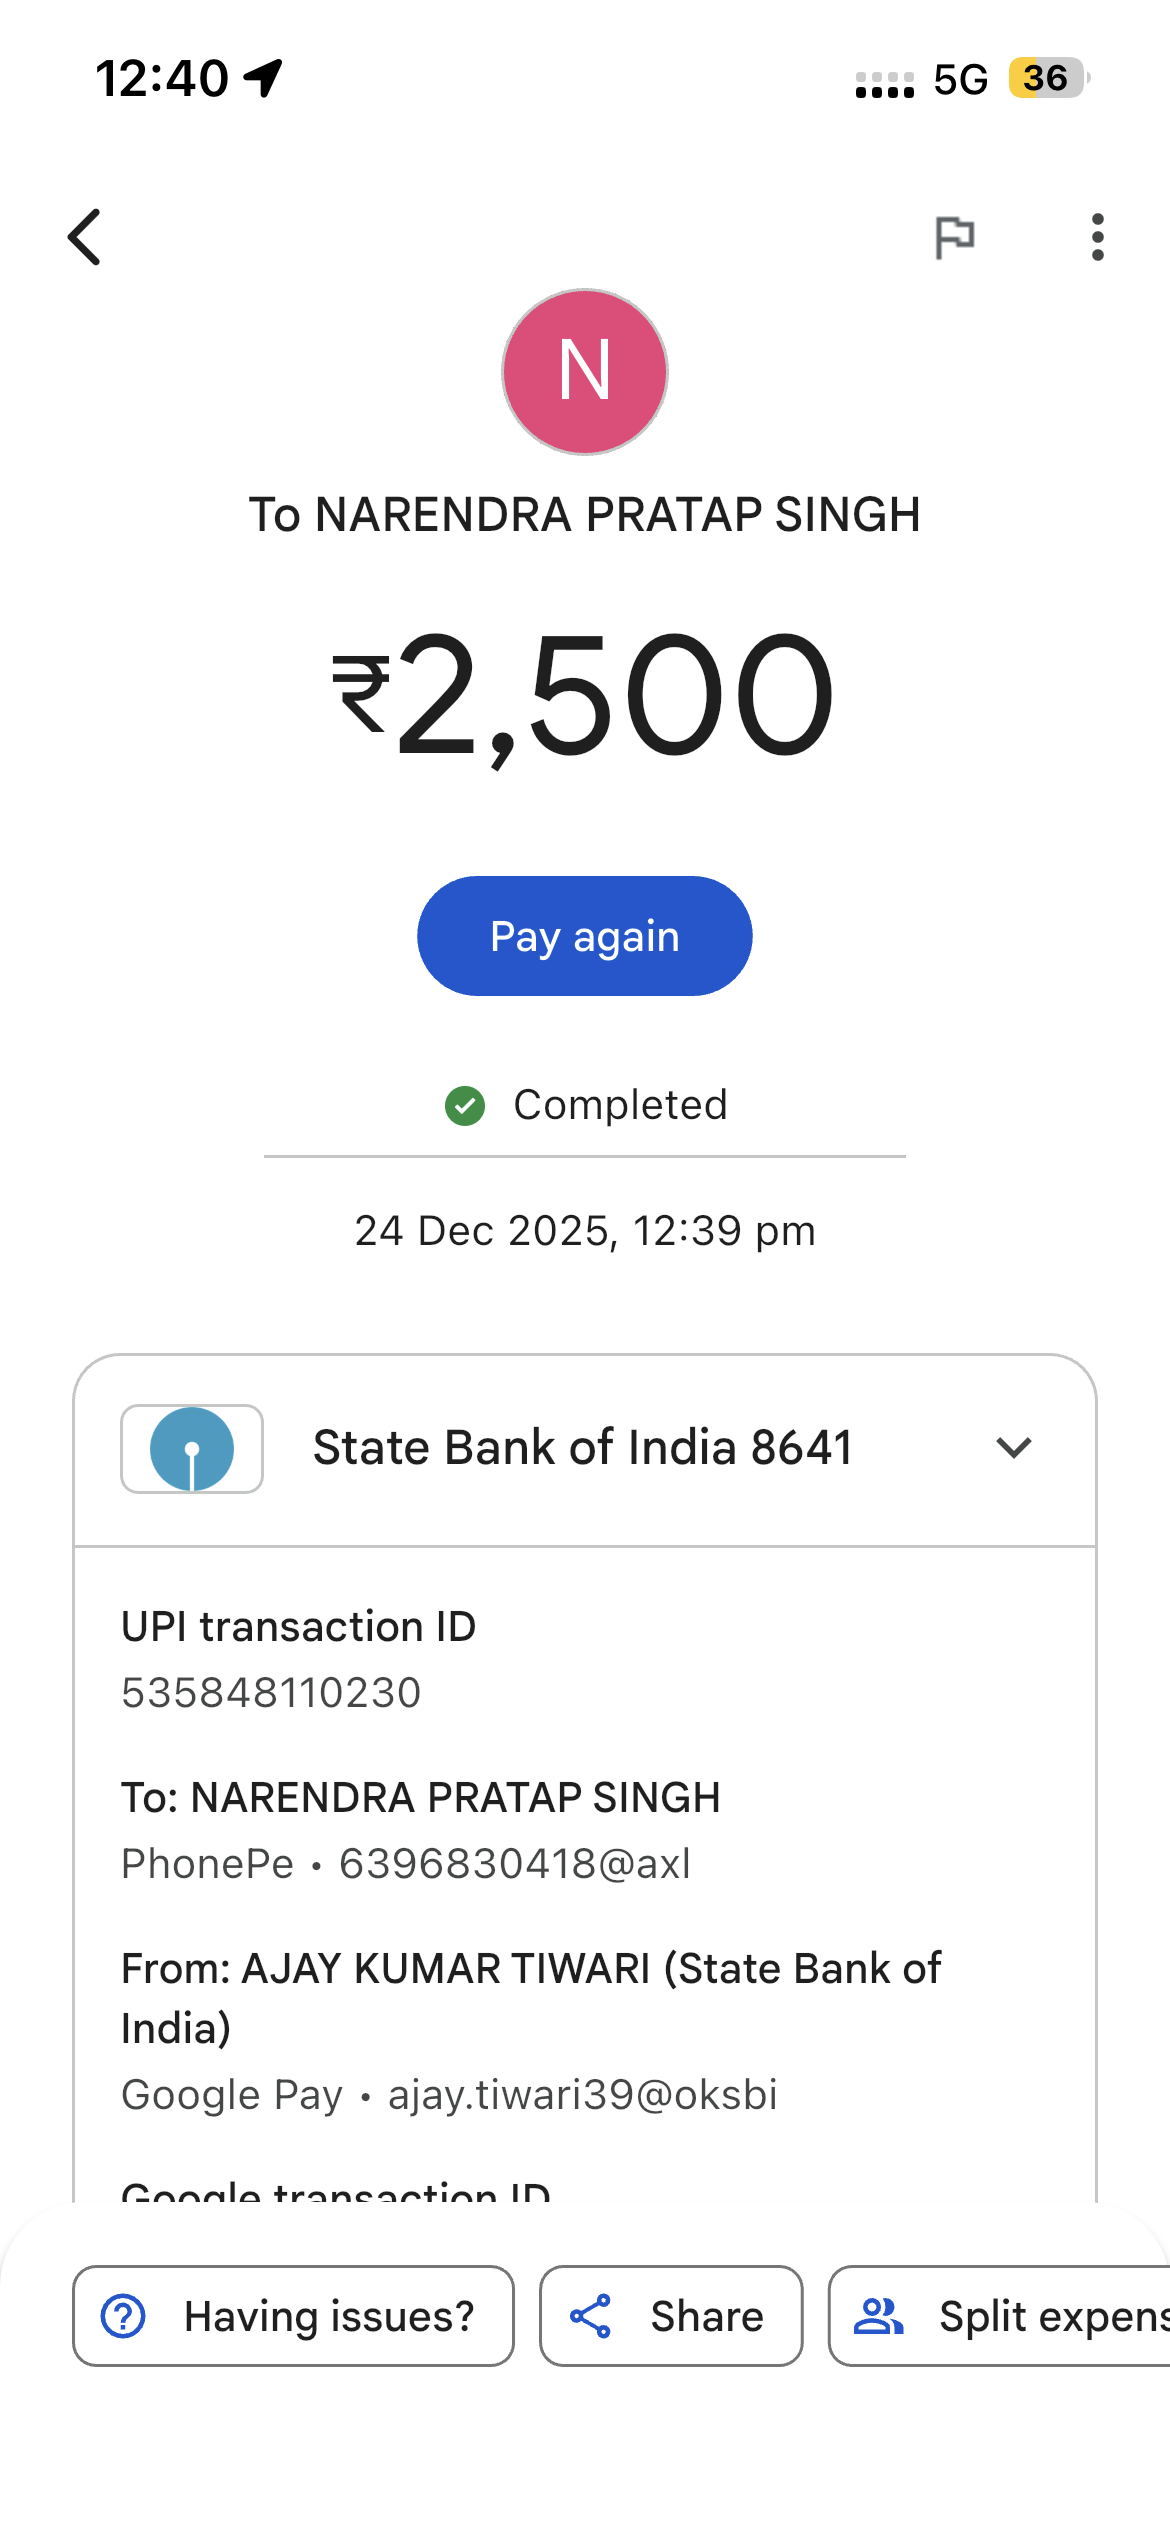Open the three-dot more options menu
The height and width of the screenshot is (2532, 1170).
(1097, 237)
